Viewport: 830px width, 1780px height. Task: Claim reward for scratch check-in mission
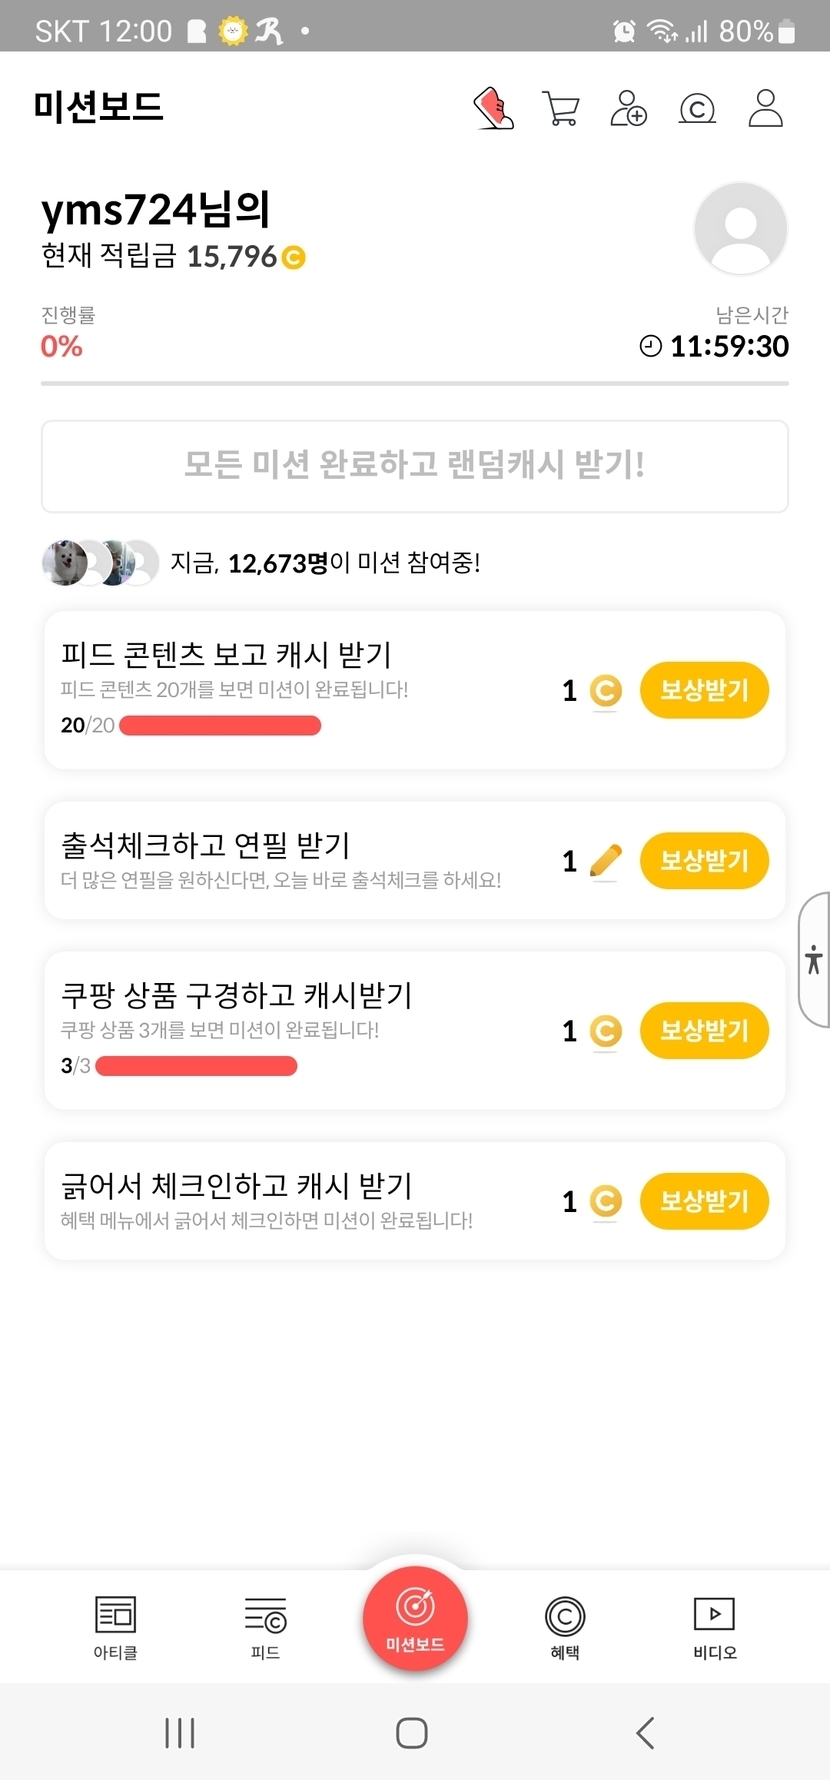coord(704,1200)
